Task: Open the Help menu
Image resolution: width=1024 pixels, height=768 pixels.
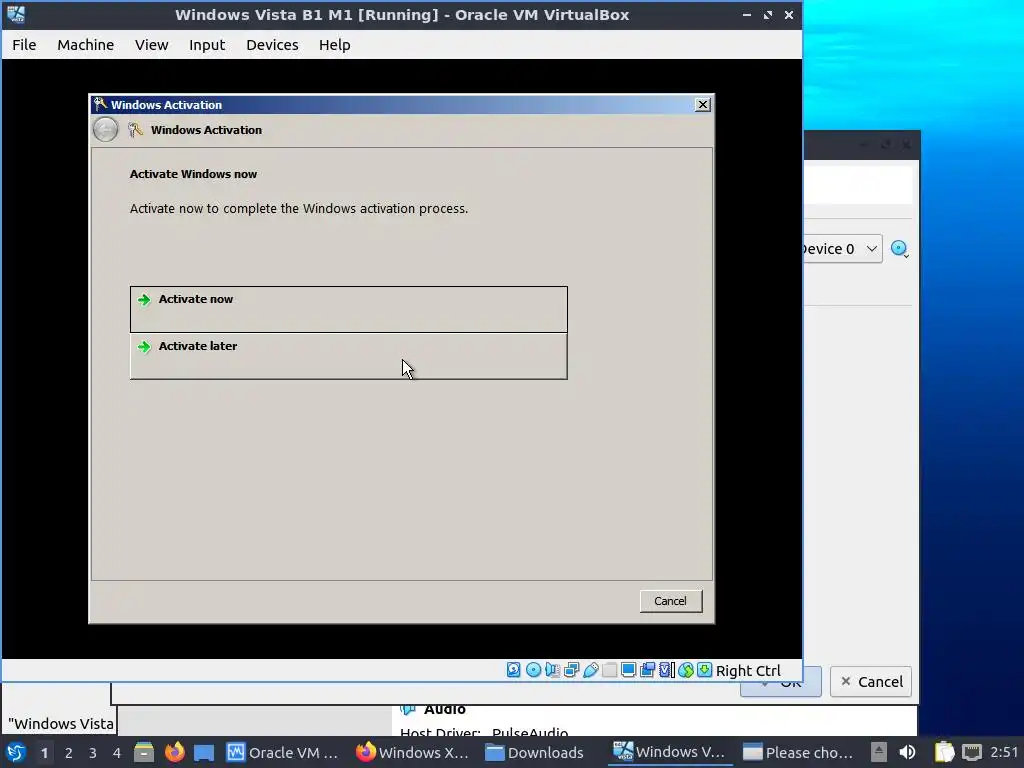Action: [334, 44]
